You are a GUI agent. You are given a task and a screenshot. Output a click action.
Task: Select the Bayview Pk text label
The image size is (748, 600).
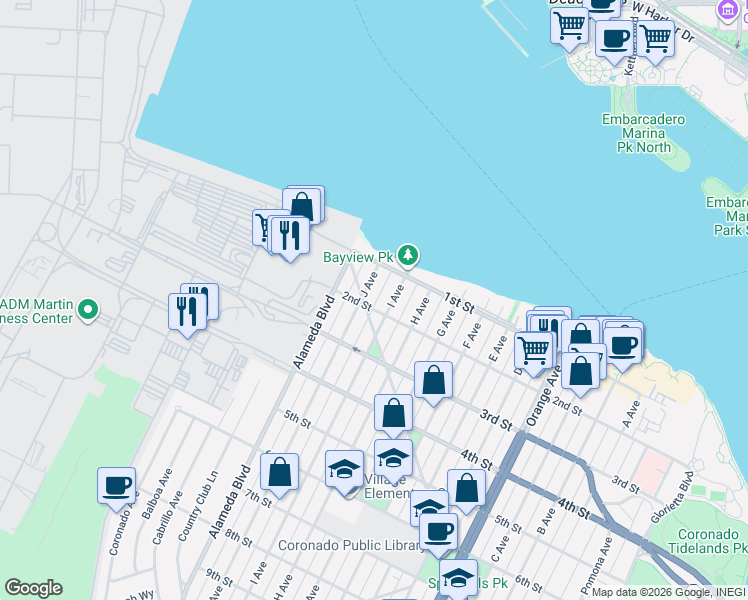click(x=358, y=257)
